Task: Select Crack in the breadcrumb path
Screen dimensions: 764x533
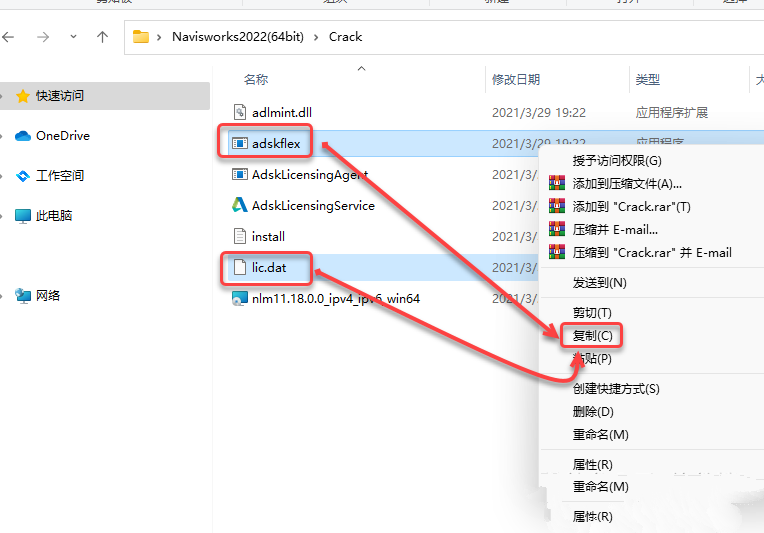Action: [345, 37]
